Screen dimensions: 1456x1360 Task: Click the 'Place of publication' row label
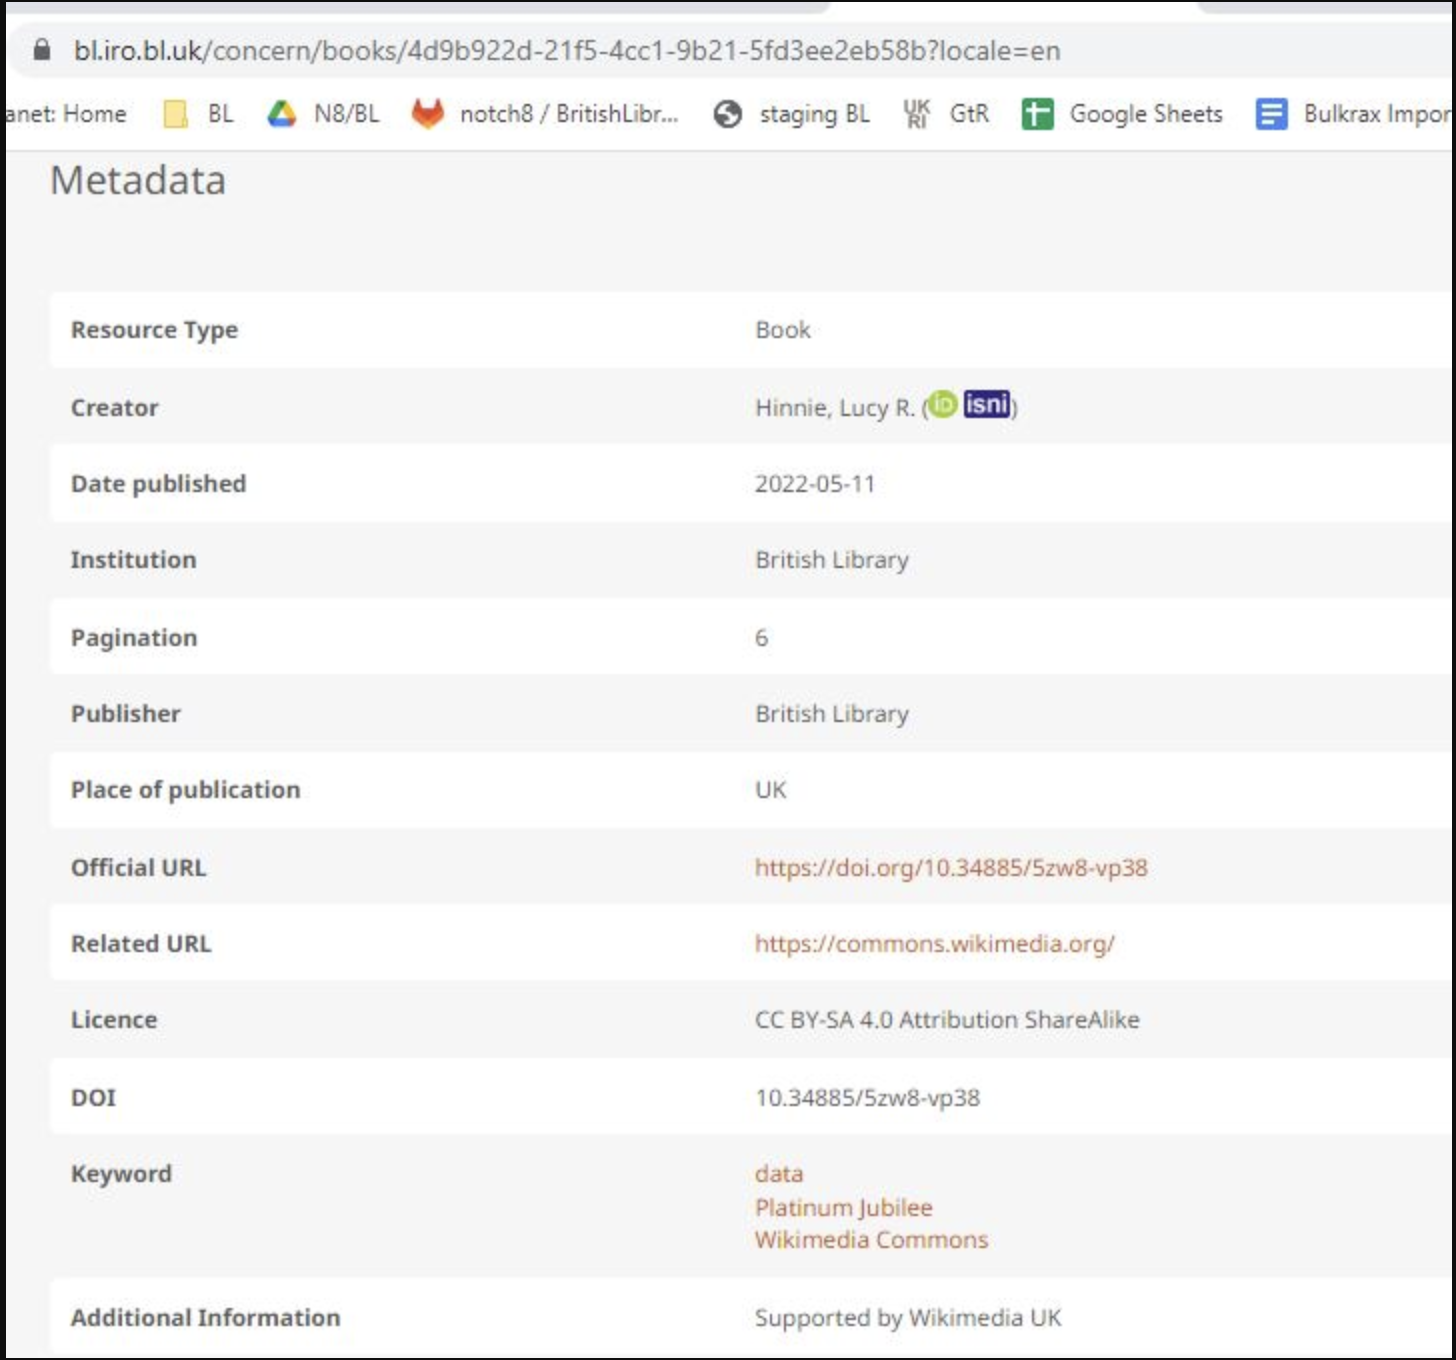click(186, 790)
